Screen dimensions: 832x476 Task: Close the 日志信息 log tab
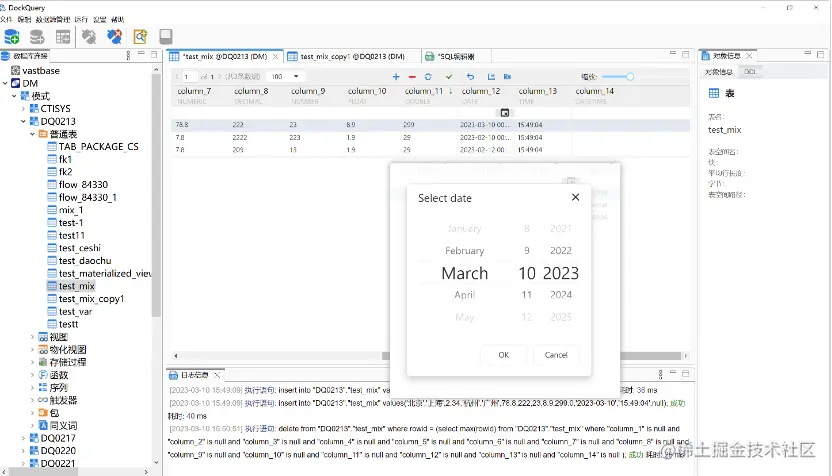pos(217,375)
